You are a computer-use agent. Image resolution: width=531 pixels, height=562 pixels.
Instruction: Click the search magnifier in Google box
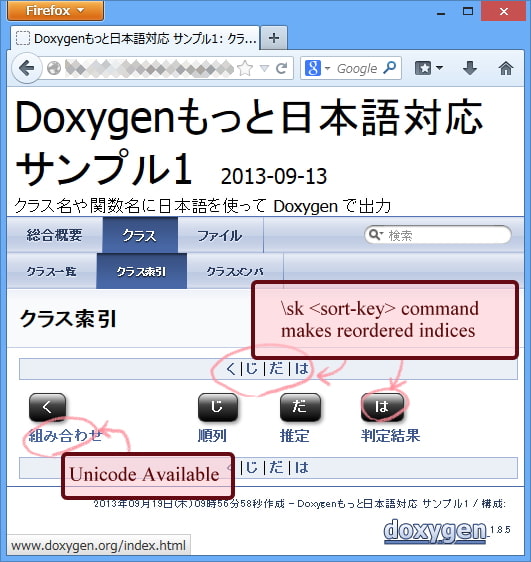point(389,68)
